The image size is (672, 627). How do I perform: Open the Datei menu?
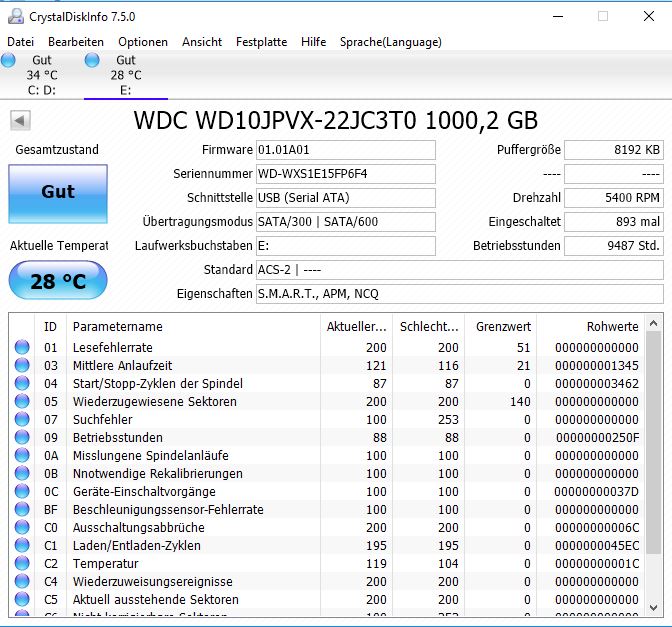click(x=21, y=42)
